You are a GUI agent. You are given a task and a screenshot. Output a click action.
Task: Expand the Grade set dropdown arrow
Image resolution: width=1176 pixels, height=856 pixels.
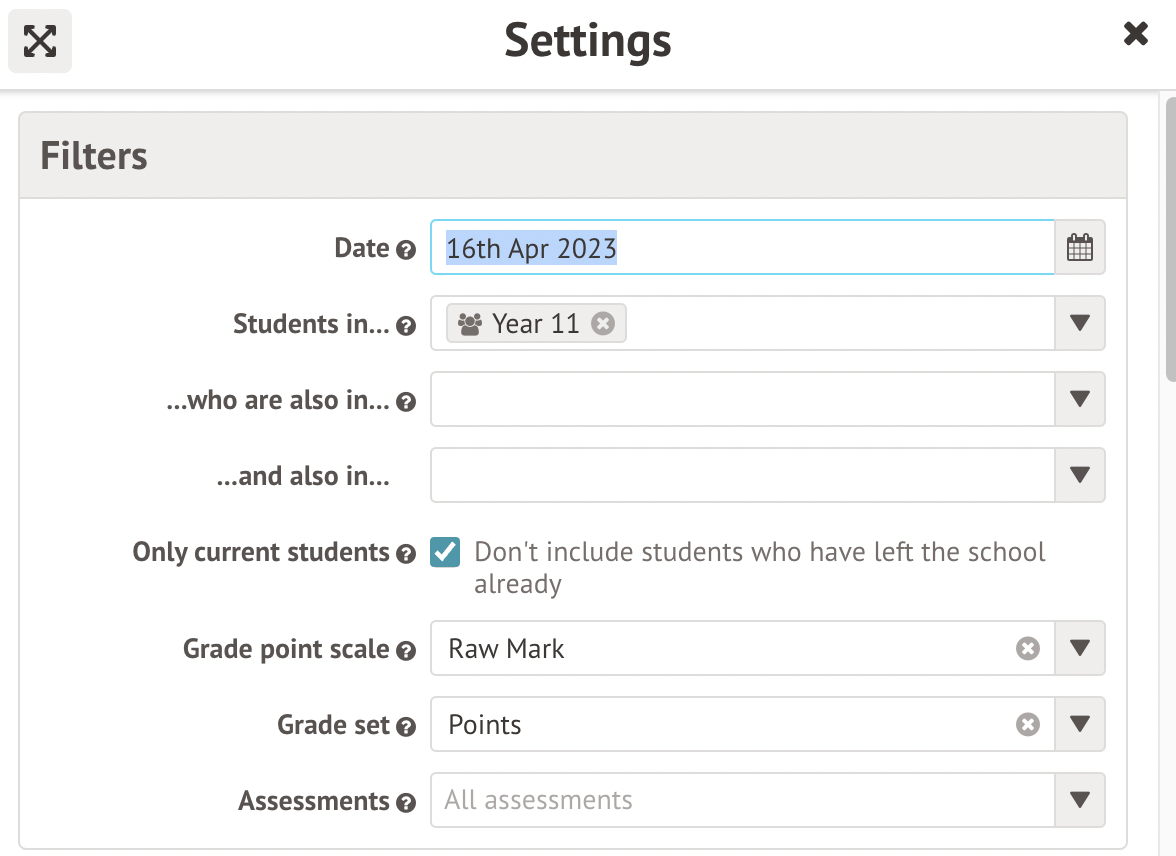coord(1080,724)
